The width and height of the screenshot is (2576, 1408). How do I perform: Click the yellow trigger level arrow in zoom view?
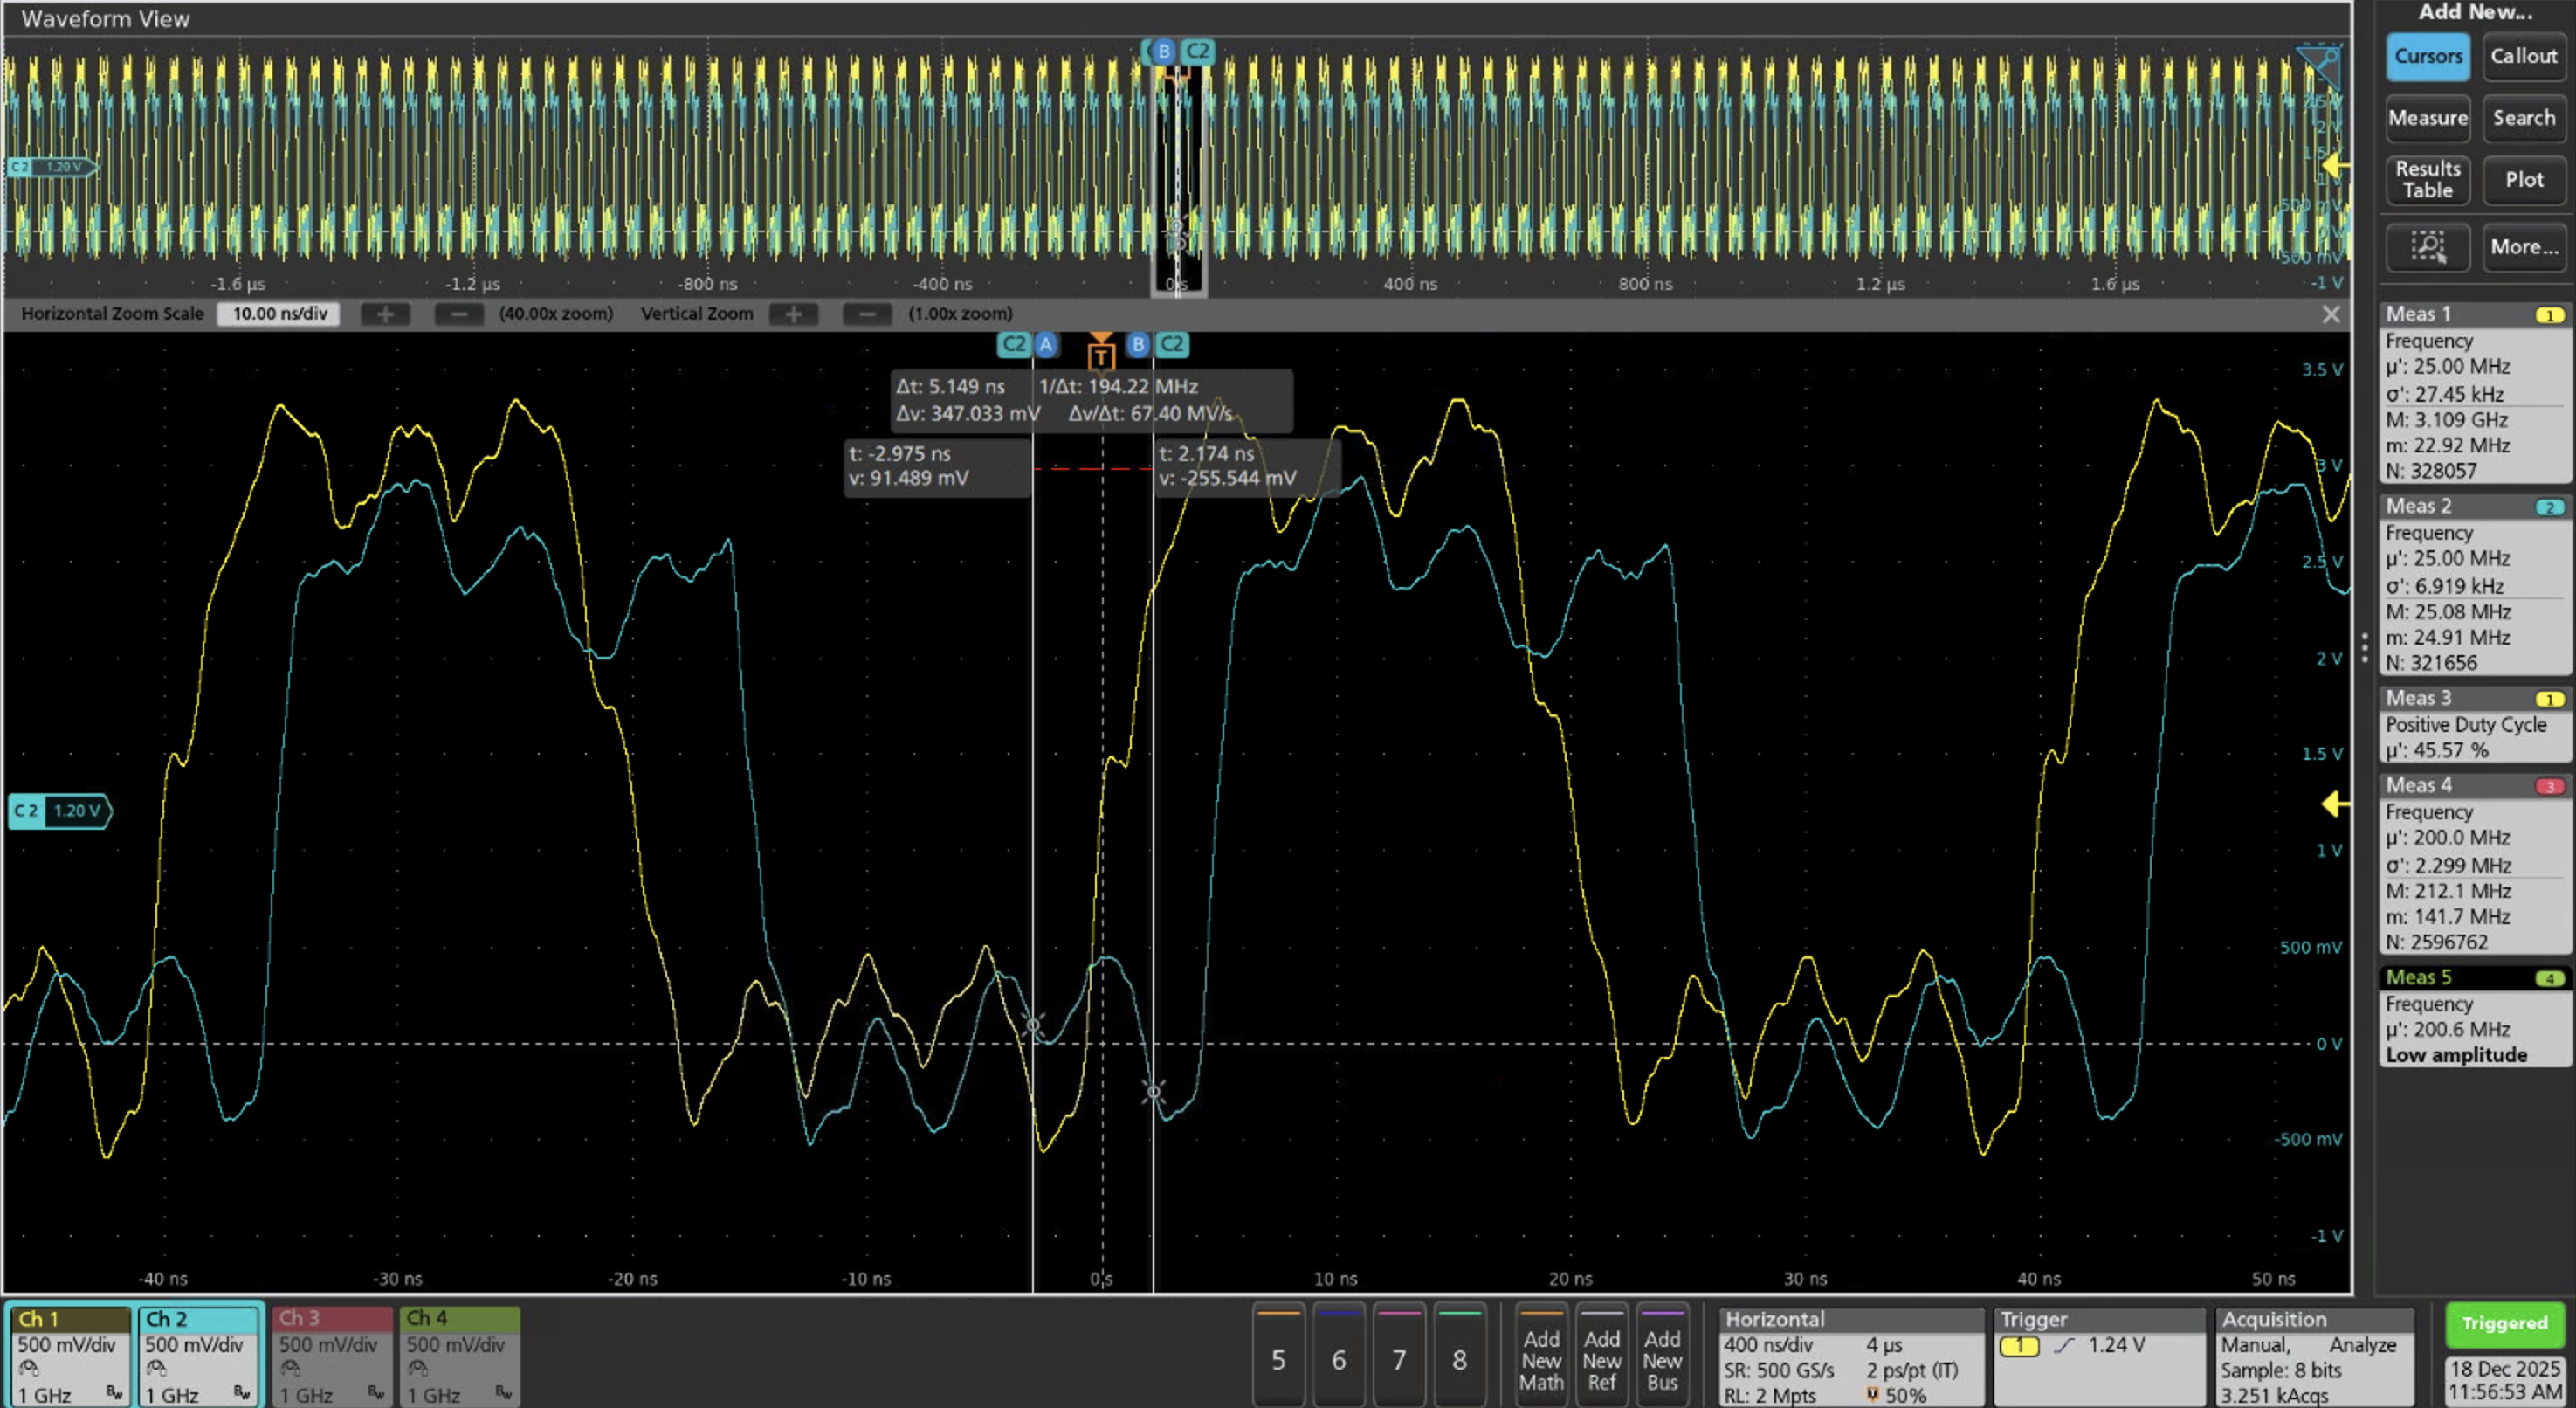[2334, 803]
